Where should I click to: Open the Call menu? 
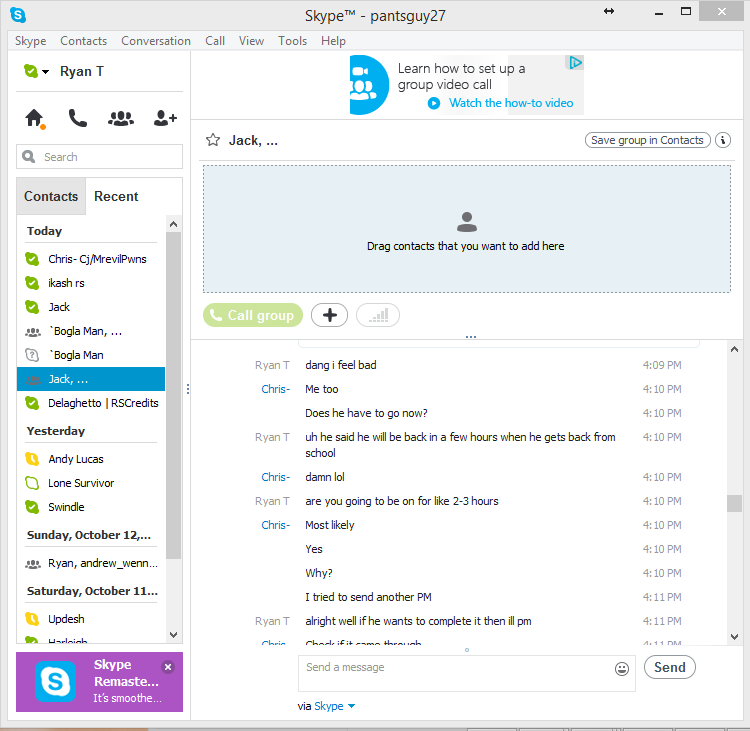coord(215,41)
